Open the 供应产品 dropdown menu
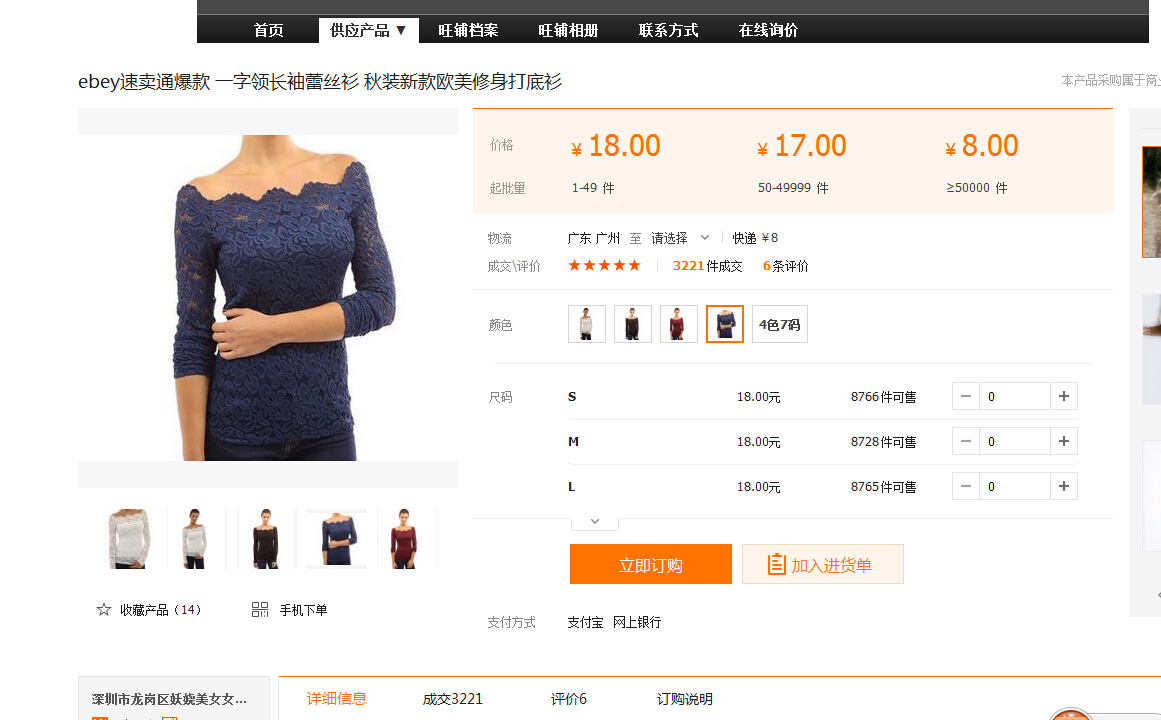1161x720 pixels. click(368, 30)
